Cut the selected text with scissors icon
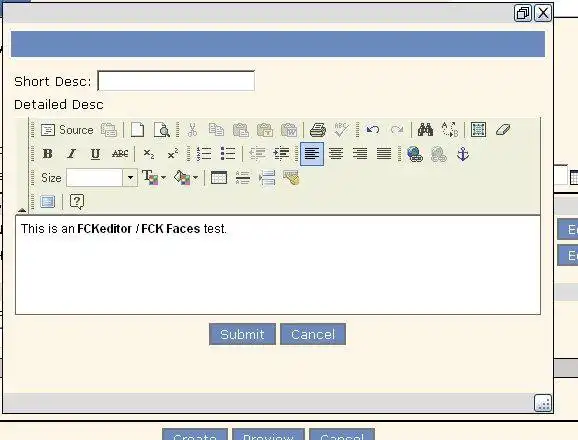The image size is (578, 440). [192, 130]
